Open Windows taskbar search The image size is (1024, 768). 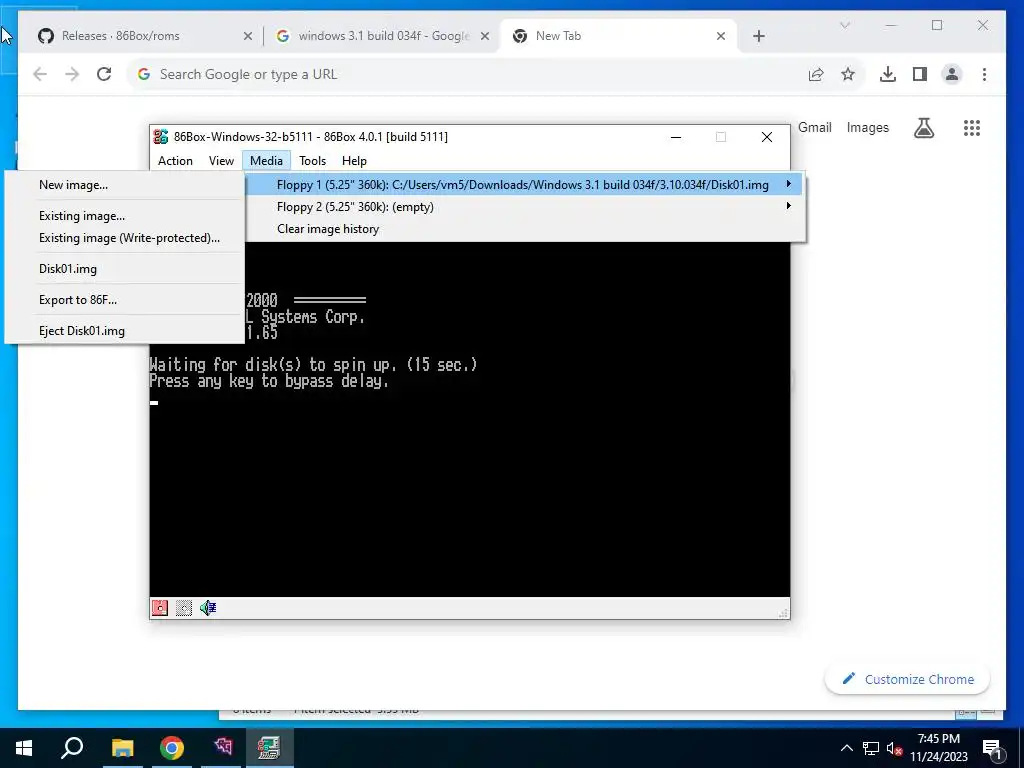(72, 748)
